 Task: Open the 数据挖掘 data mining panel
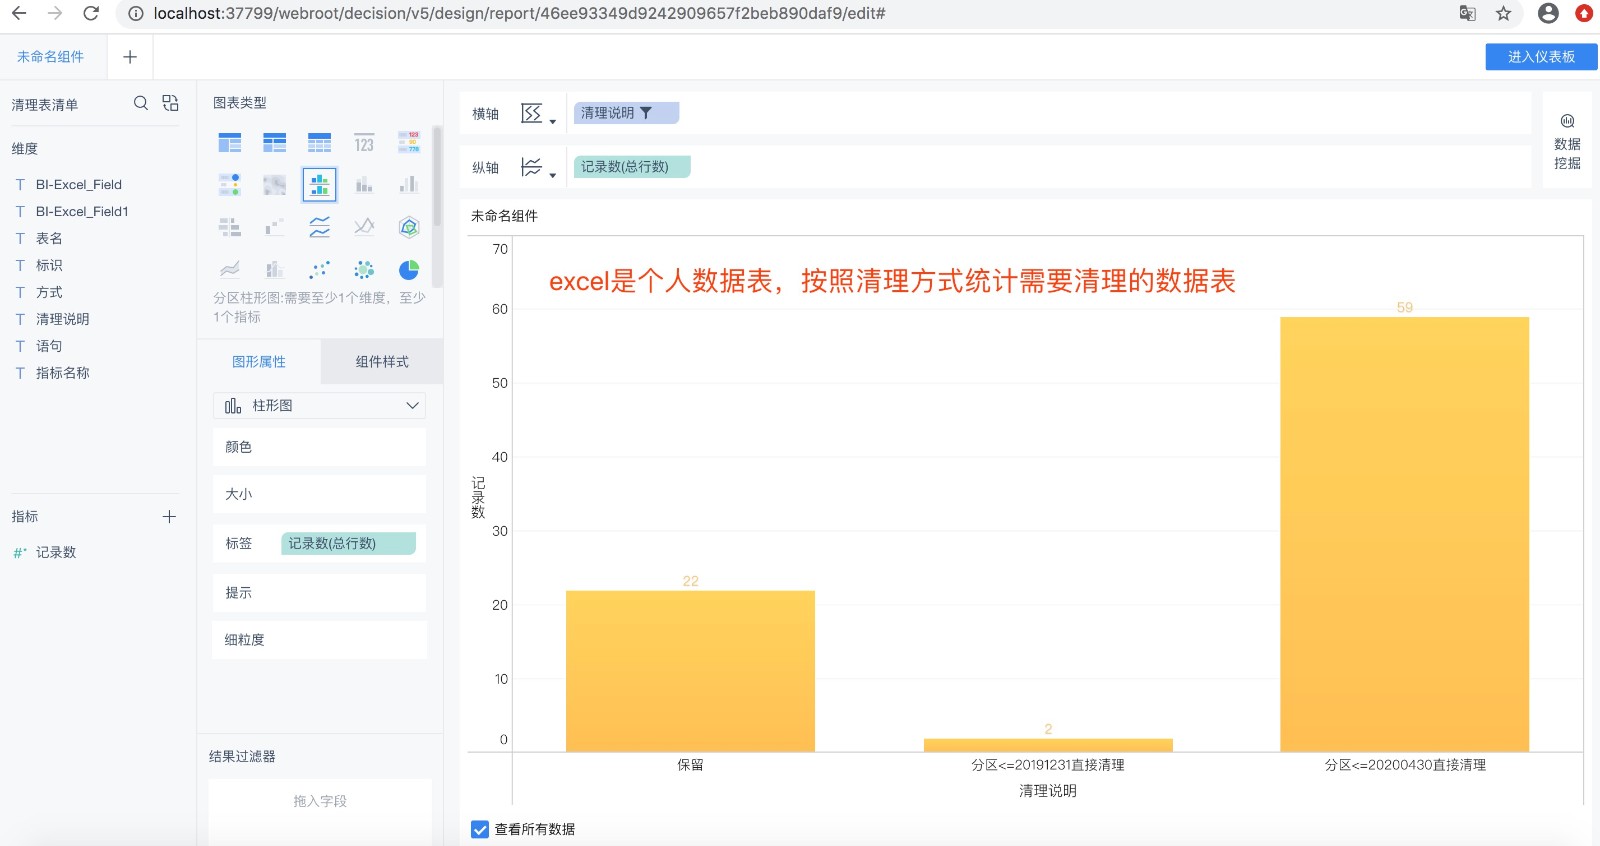tap(1567, 142)
